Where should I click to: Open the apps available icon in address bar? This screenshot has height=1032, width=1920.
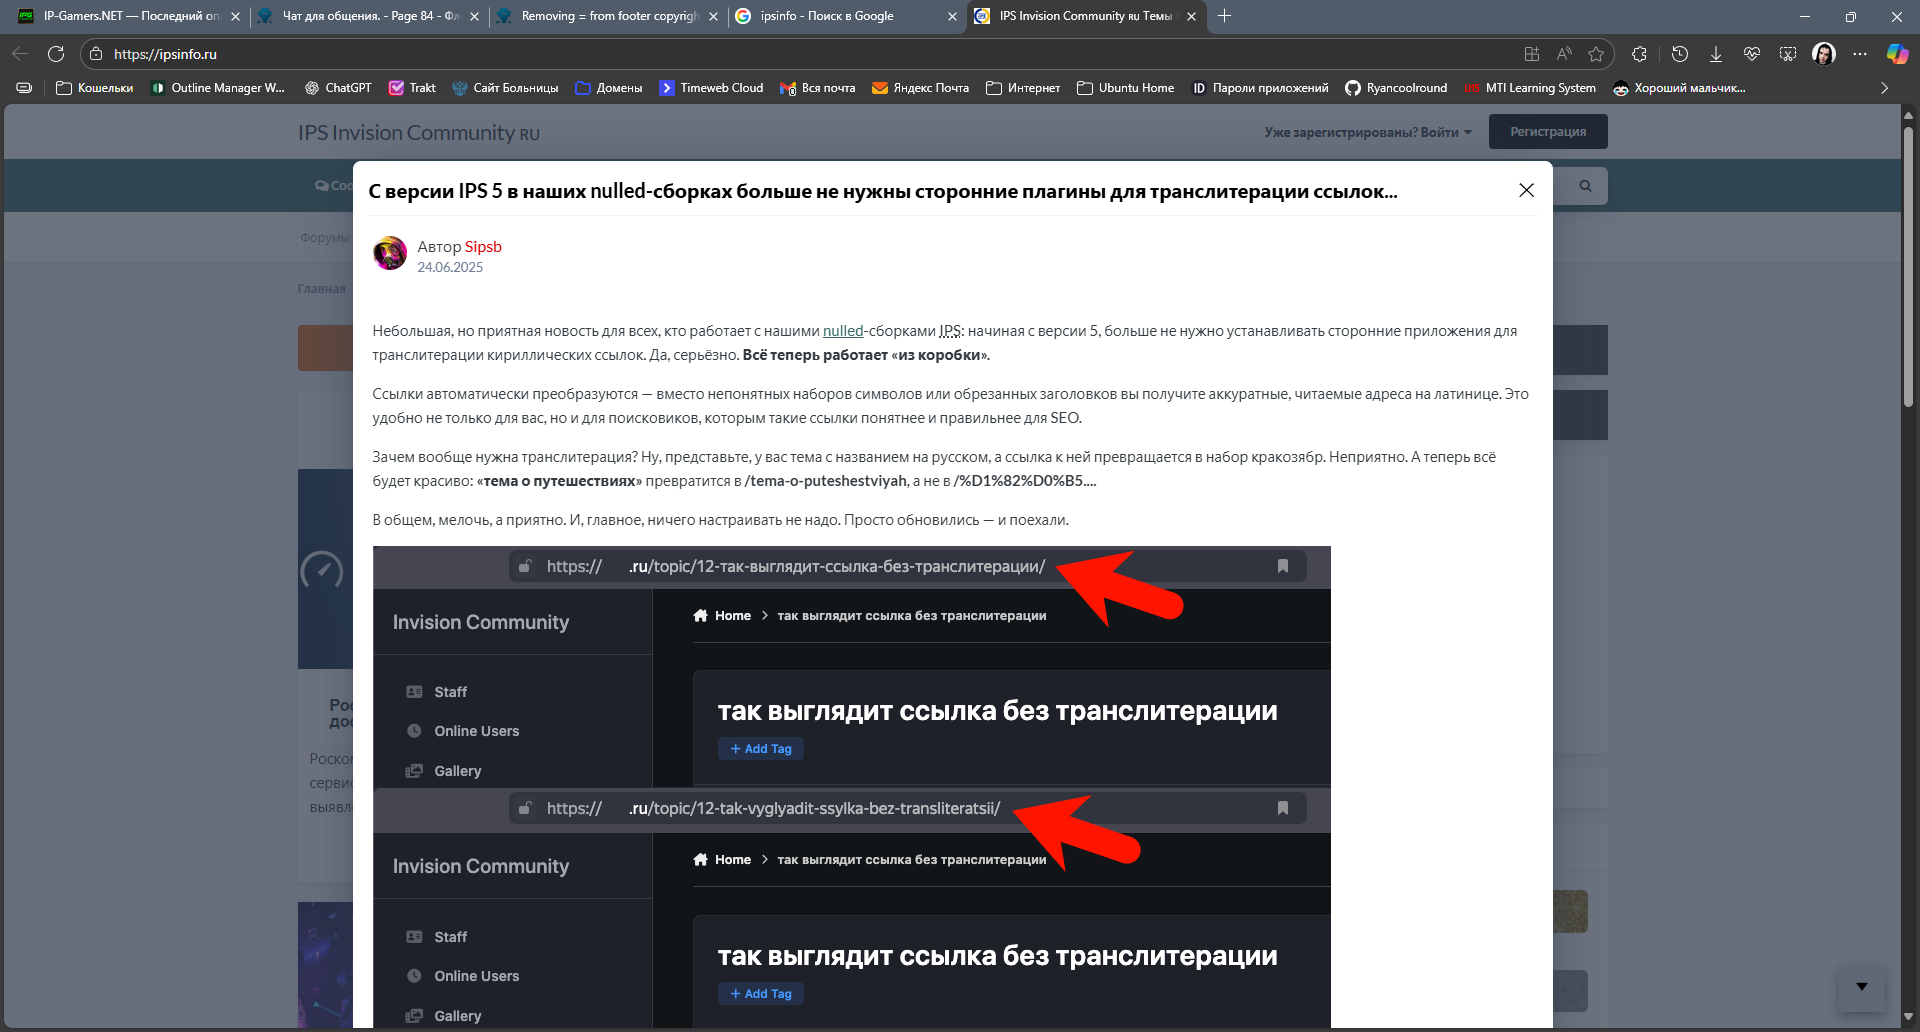pos(1531,54)
